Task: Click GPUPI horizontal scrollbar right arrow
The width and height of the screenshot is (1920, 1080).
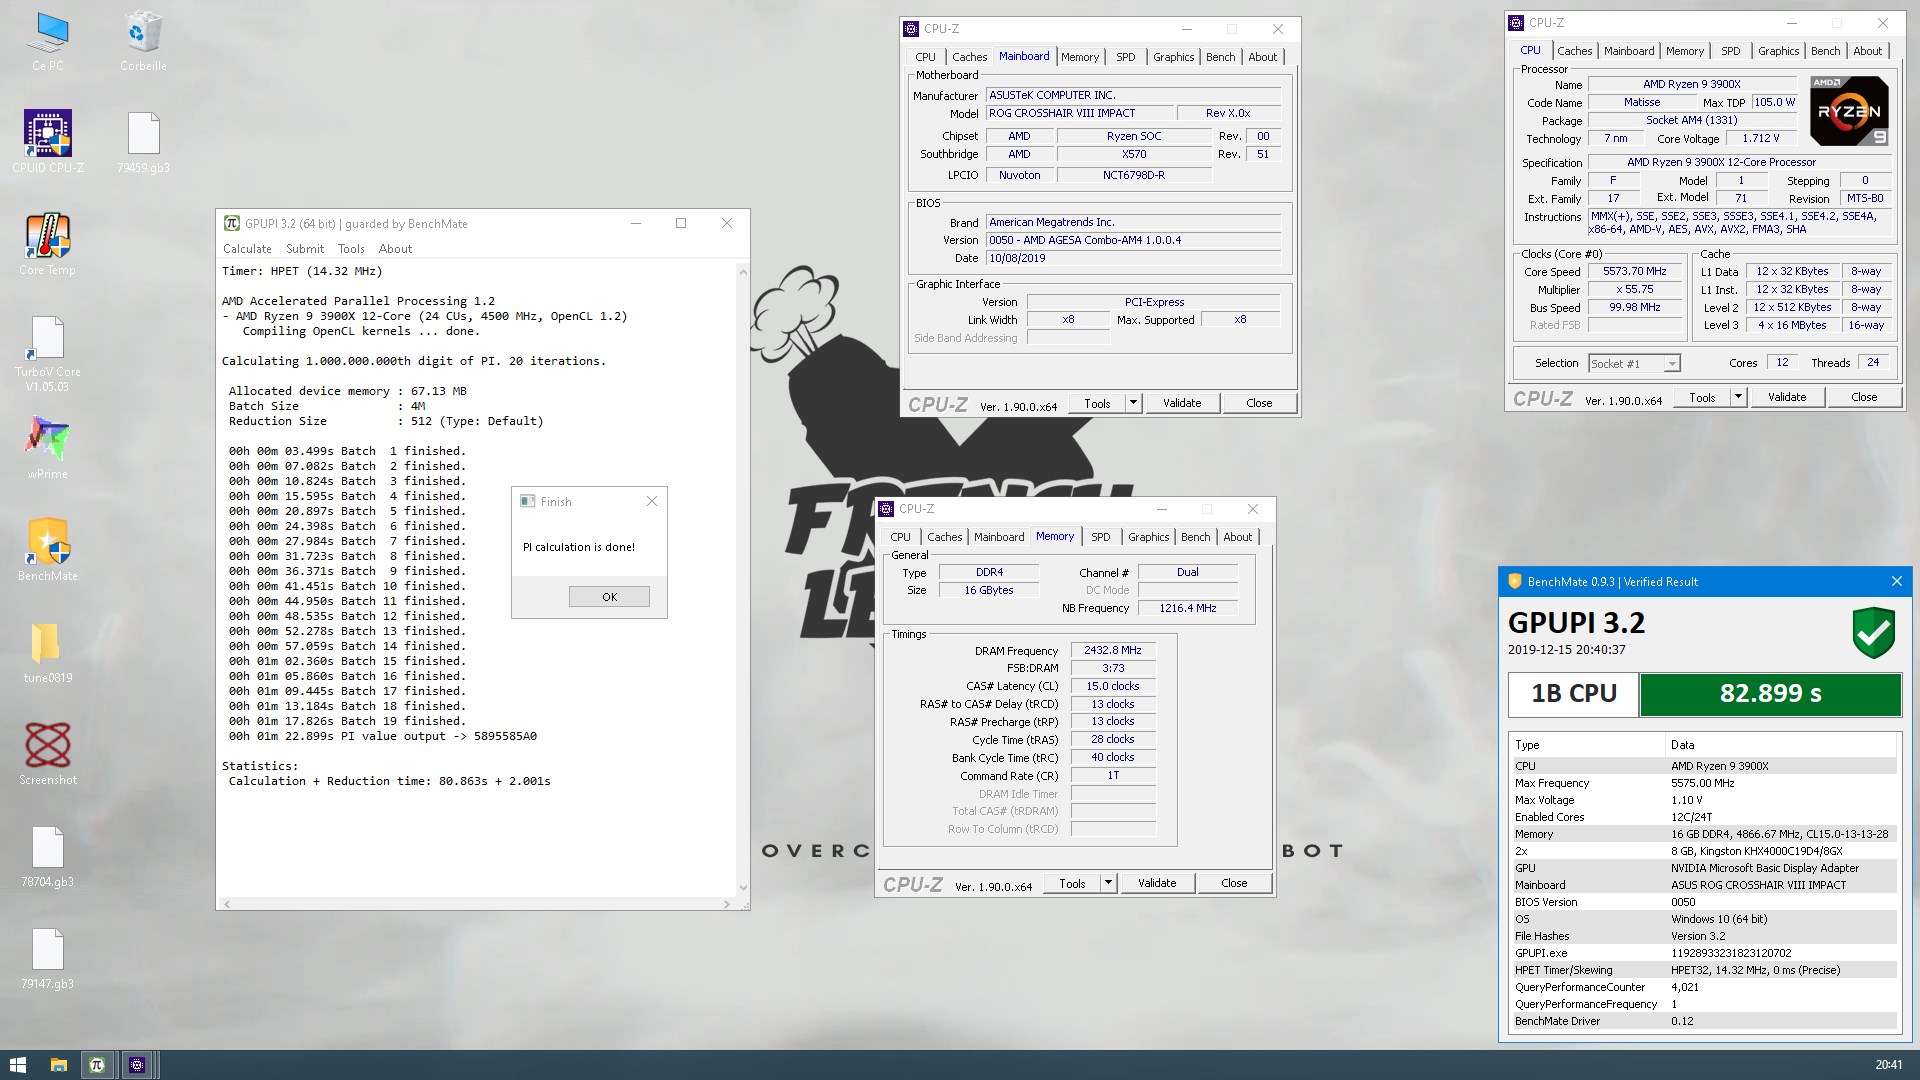Action: 727,903
